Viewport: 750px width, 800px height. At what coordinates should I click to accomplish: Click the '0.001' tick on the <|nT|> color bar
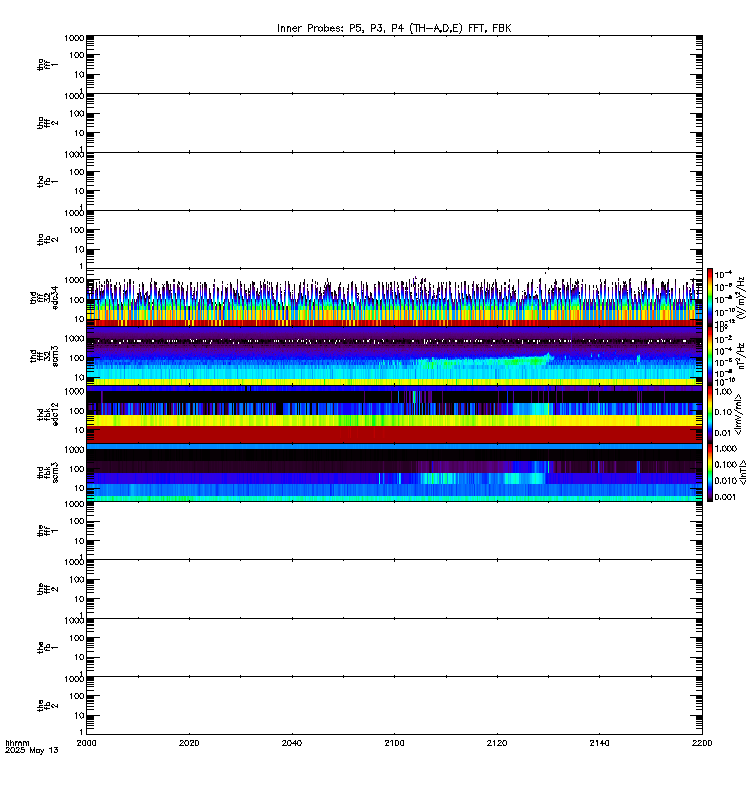click(726, 497)
